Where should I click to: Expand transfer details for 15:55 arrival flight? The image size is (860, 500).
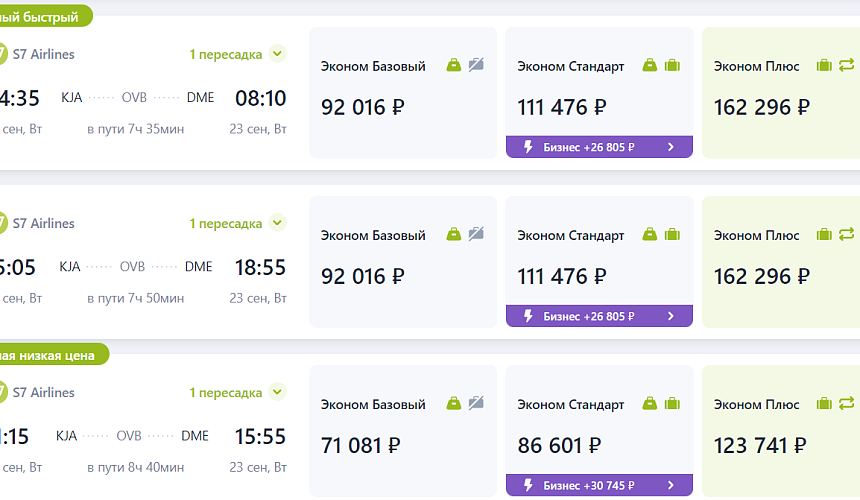pos(277,392)
